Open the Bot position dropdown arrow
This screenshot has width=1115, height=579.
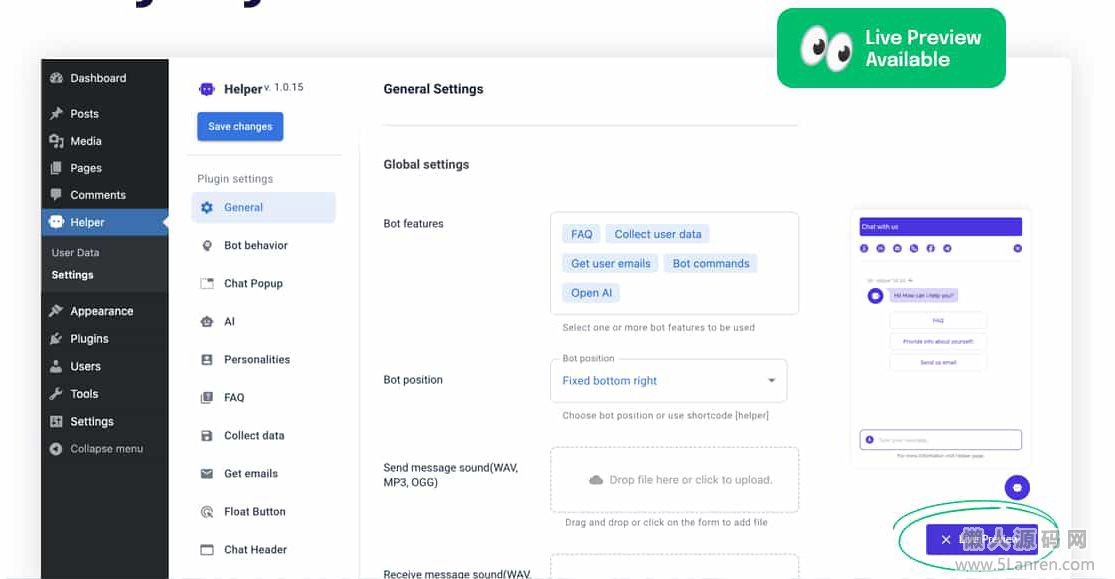pos(772,381)
